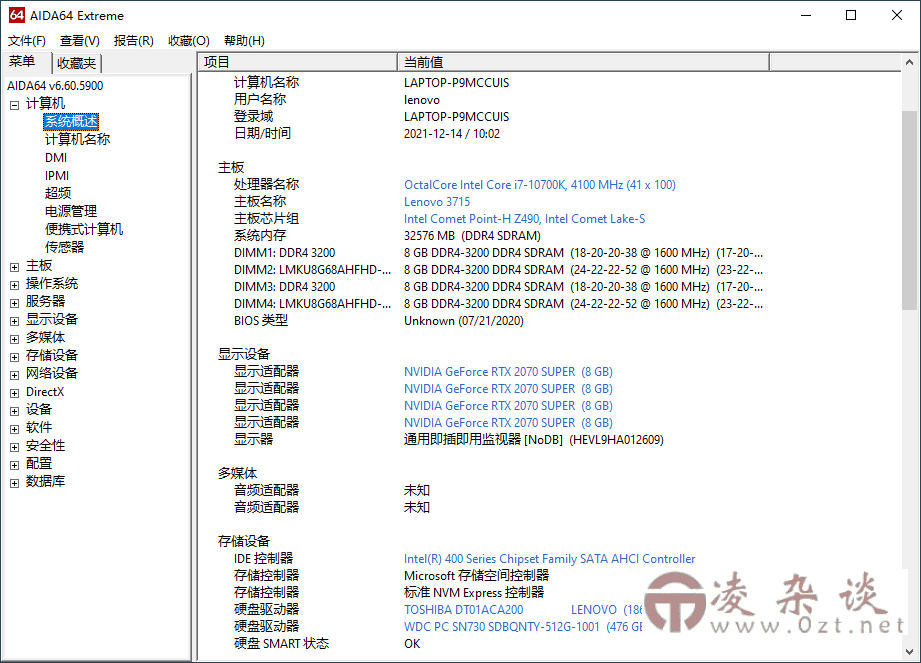Expand the 操作系统 tree node
The image size is (921, 663).
coord(15,285)
